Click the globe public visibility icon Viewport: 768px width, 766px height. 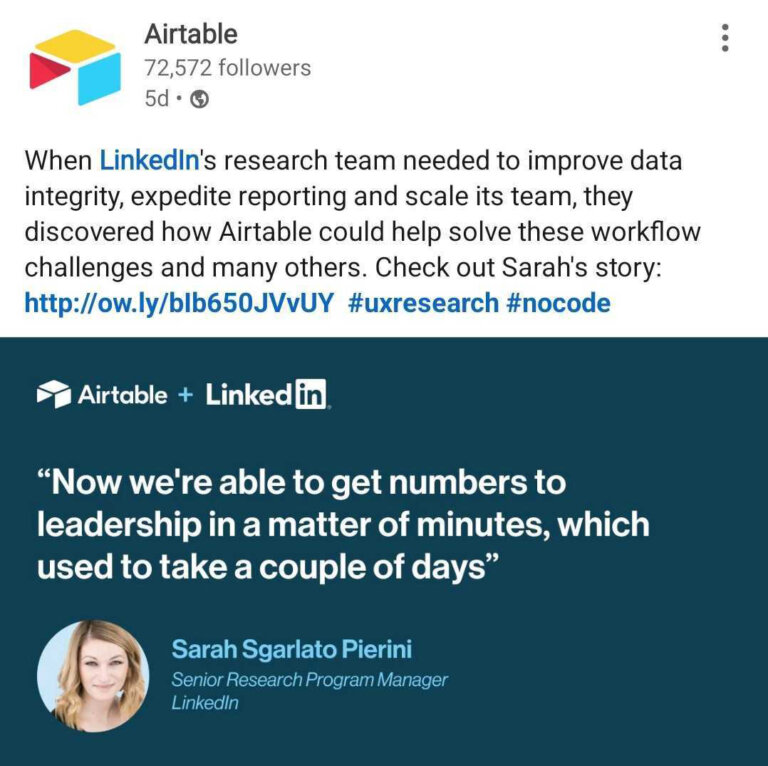tap(199, 99)
